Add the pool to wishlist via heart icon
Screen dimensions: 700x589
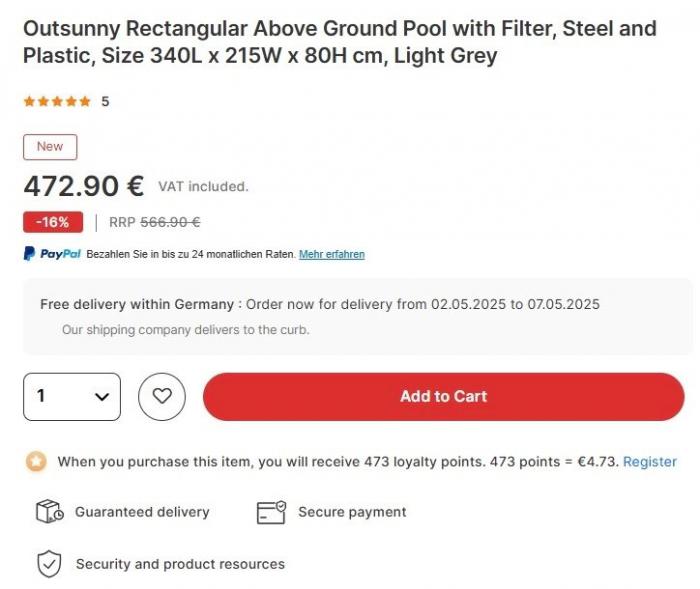pos(162,397)
